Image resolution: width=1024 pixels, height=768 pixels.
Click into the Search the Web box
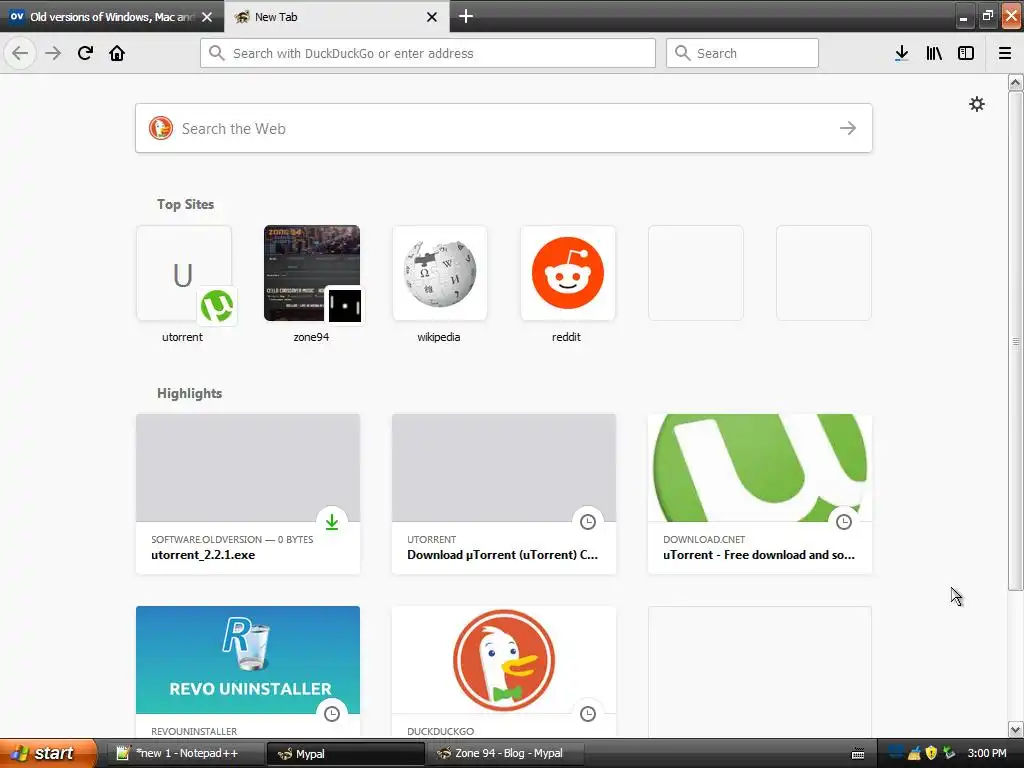504,128
